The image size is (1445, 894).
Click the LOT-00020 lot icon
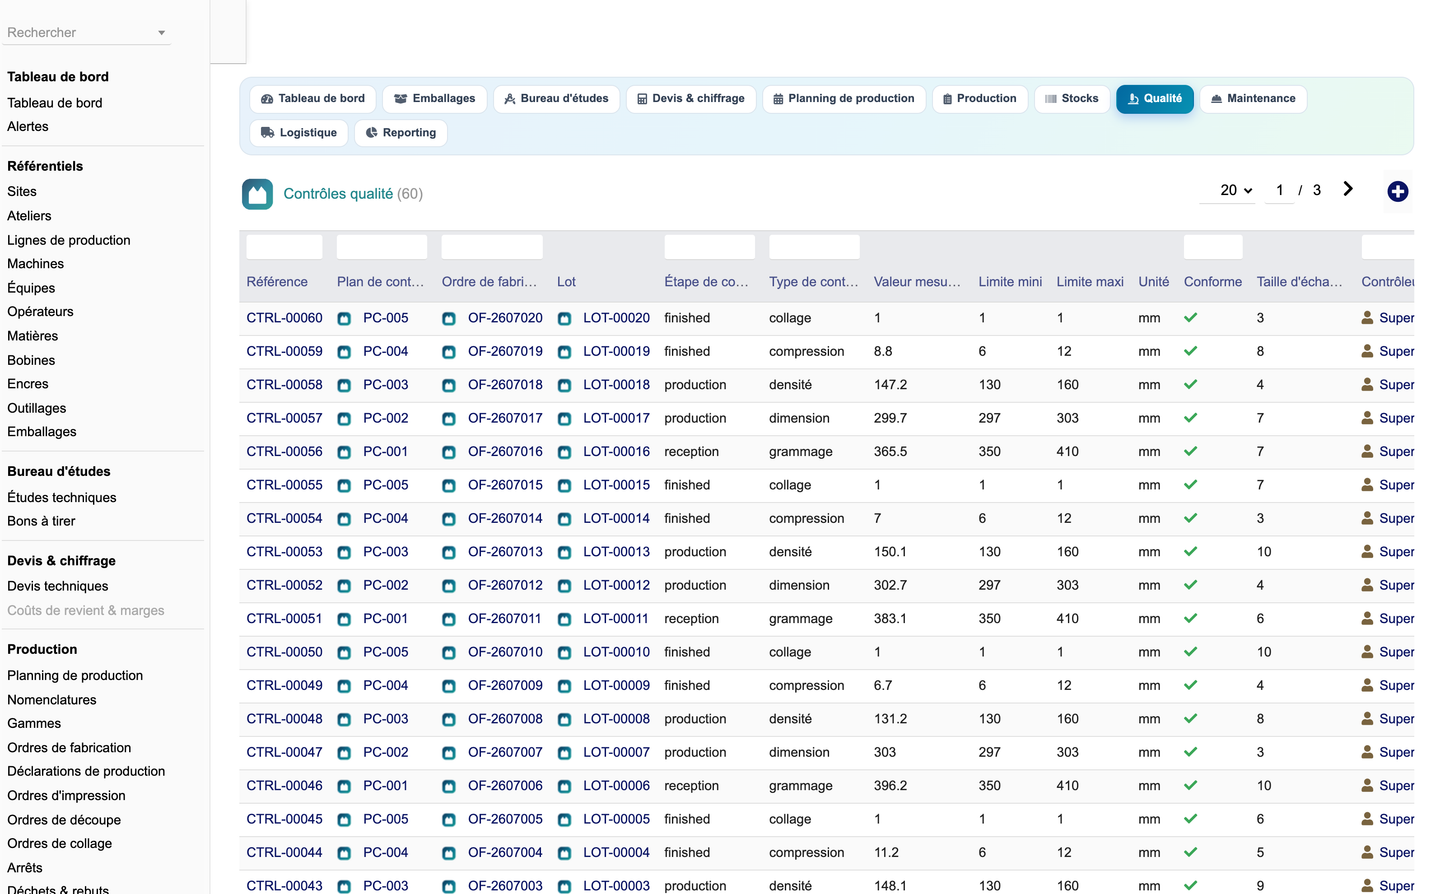[564, 318]
